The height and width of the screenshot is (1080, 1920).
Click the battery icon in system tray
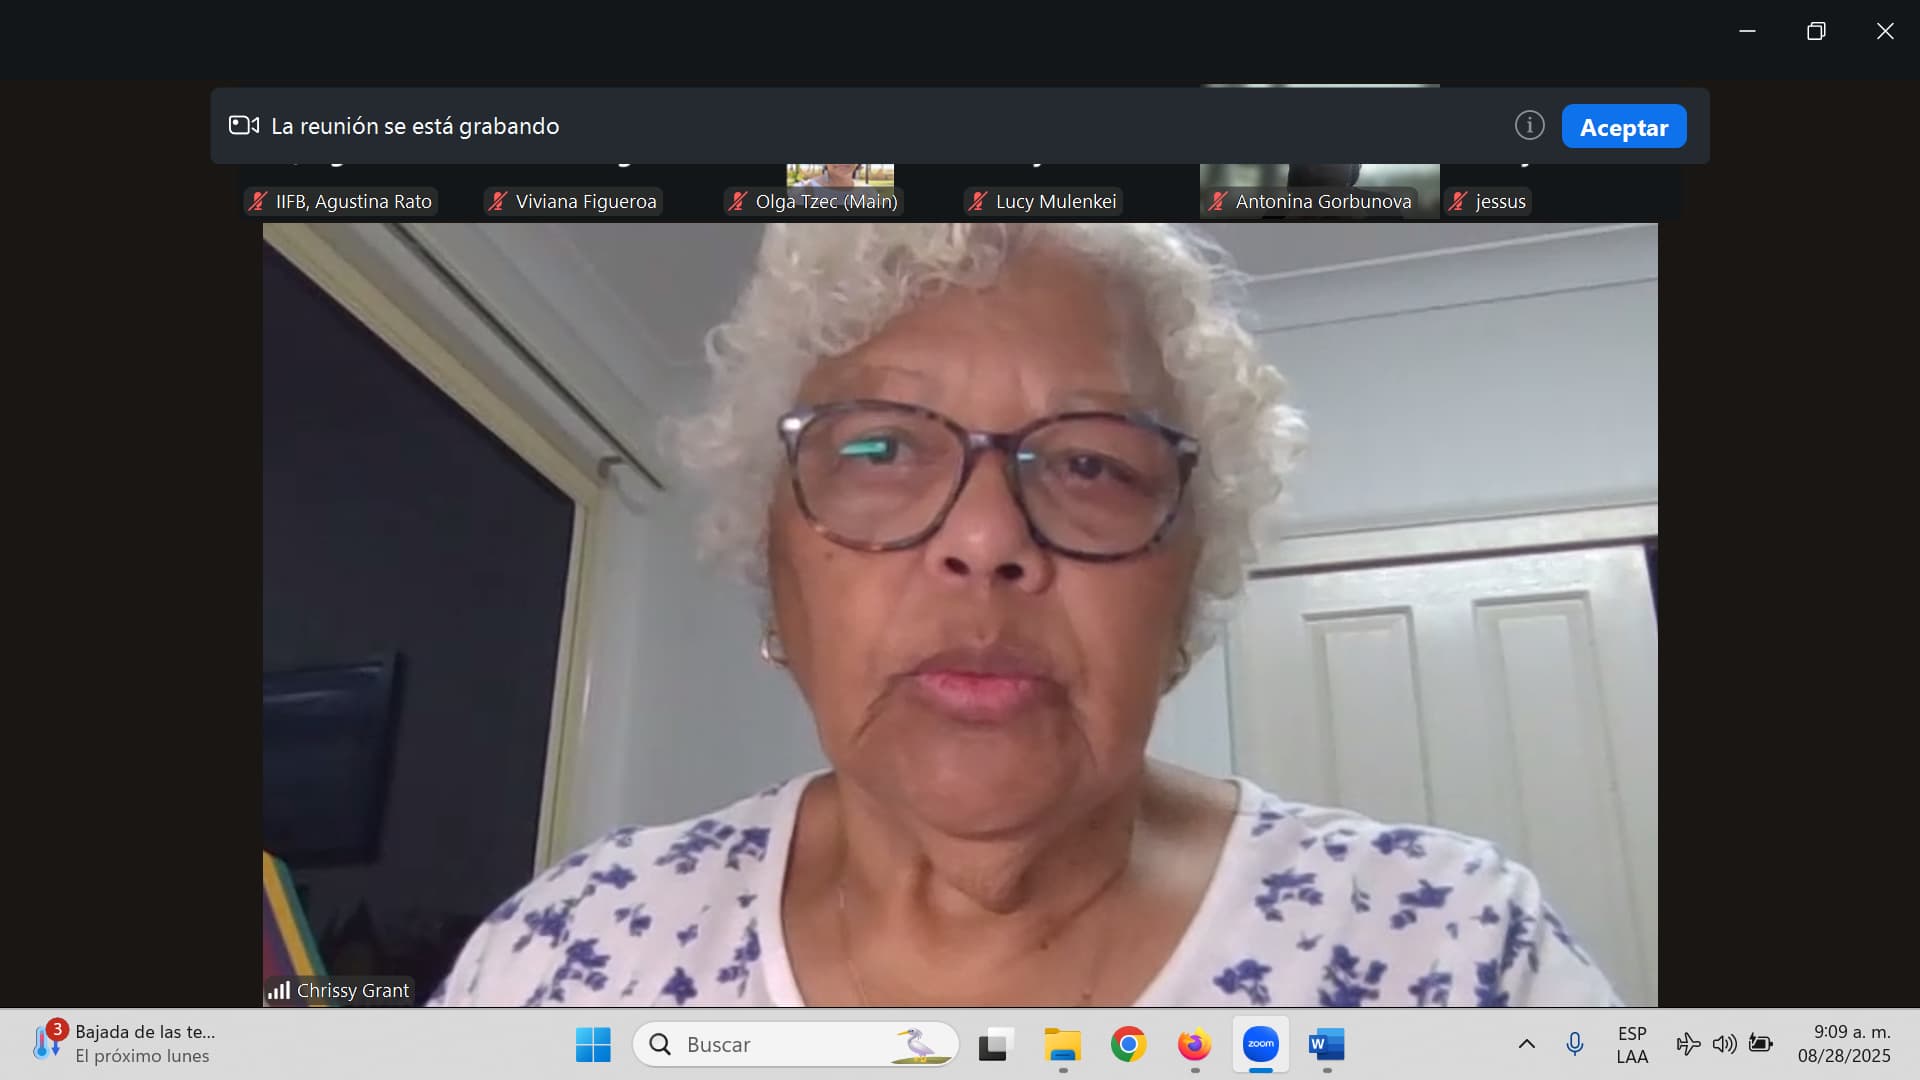(x=1760, y=1044)
